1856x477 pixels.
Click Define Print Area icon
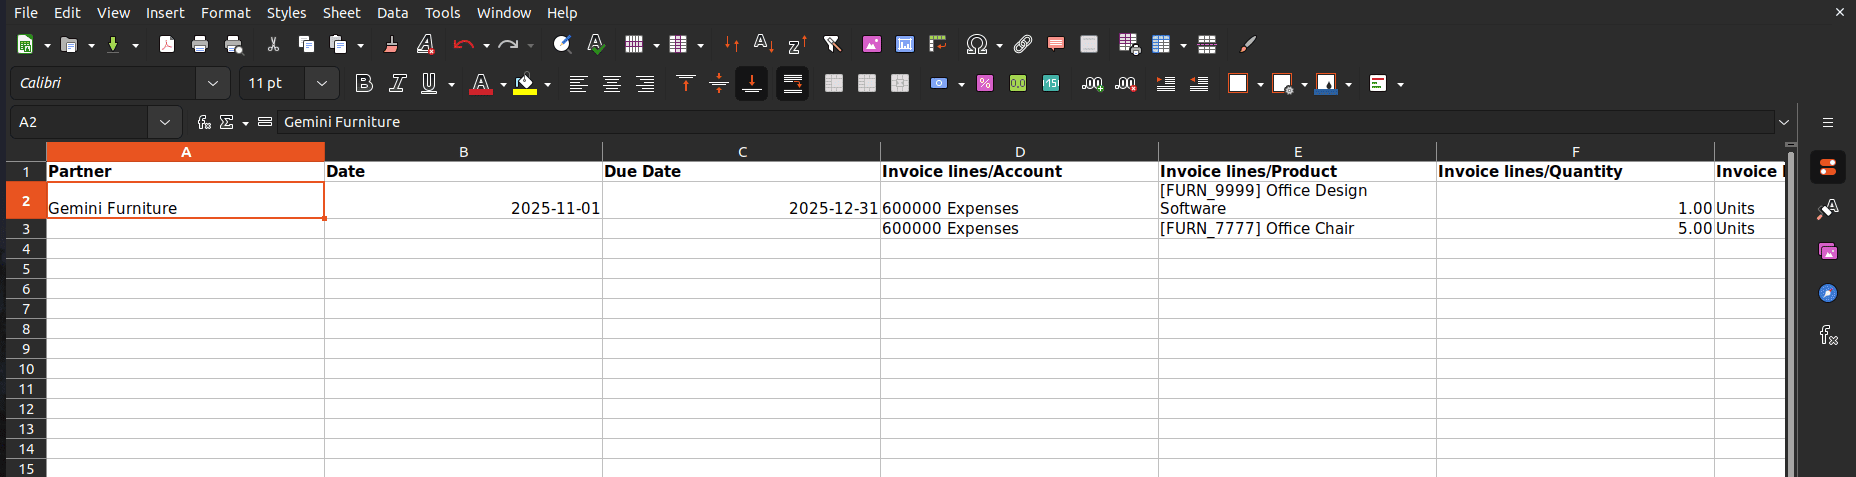(x=1129, y=44)
